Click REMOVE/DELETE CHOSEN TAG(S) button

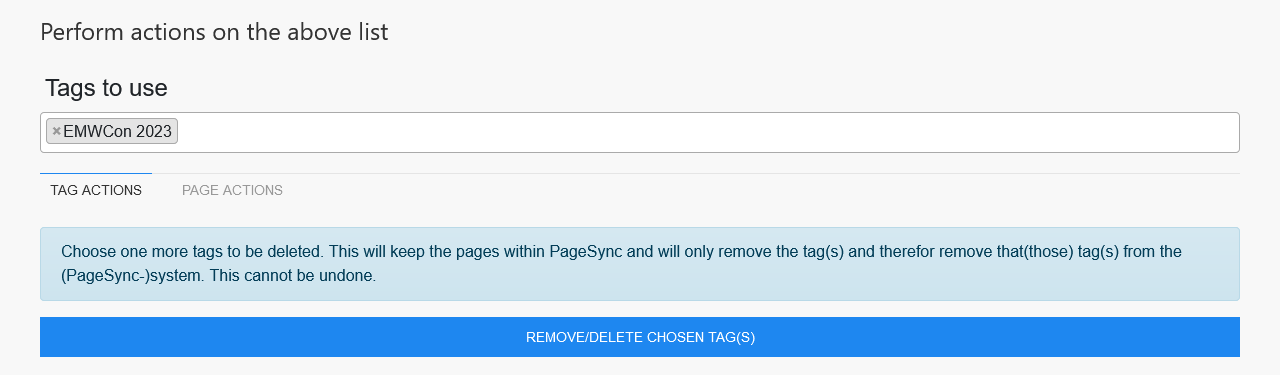(640, 337)
